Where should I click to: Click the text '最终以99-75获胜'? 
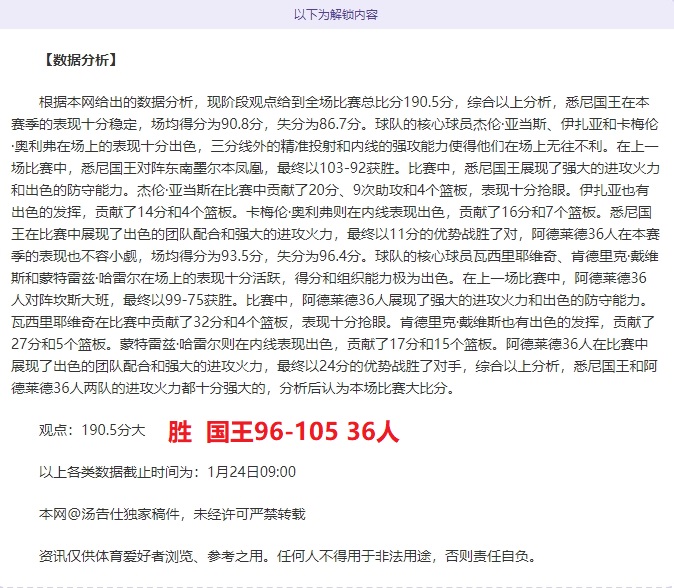tap(178, 300)
